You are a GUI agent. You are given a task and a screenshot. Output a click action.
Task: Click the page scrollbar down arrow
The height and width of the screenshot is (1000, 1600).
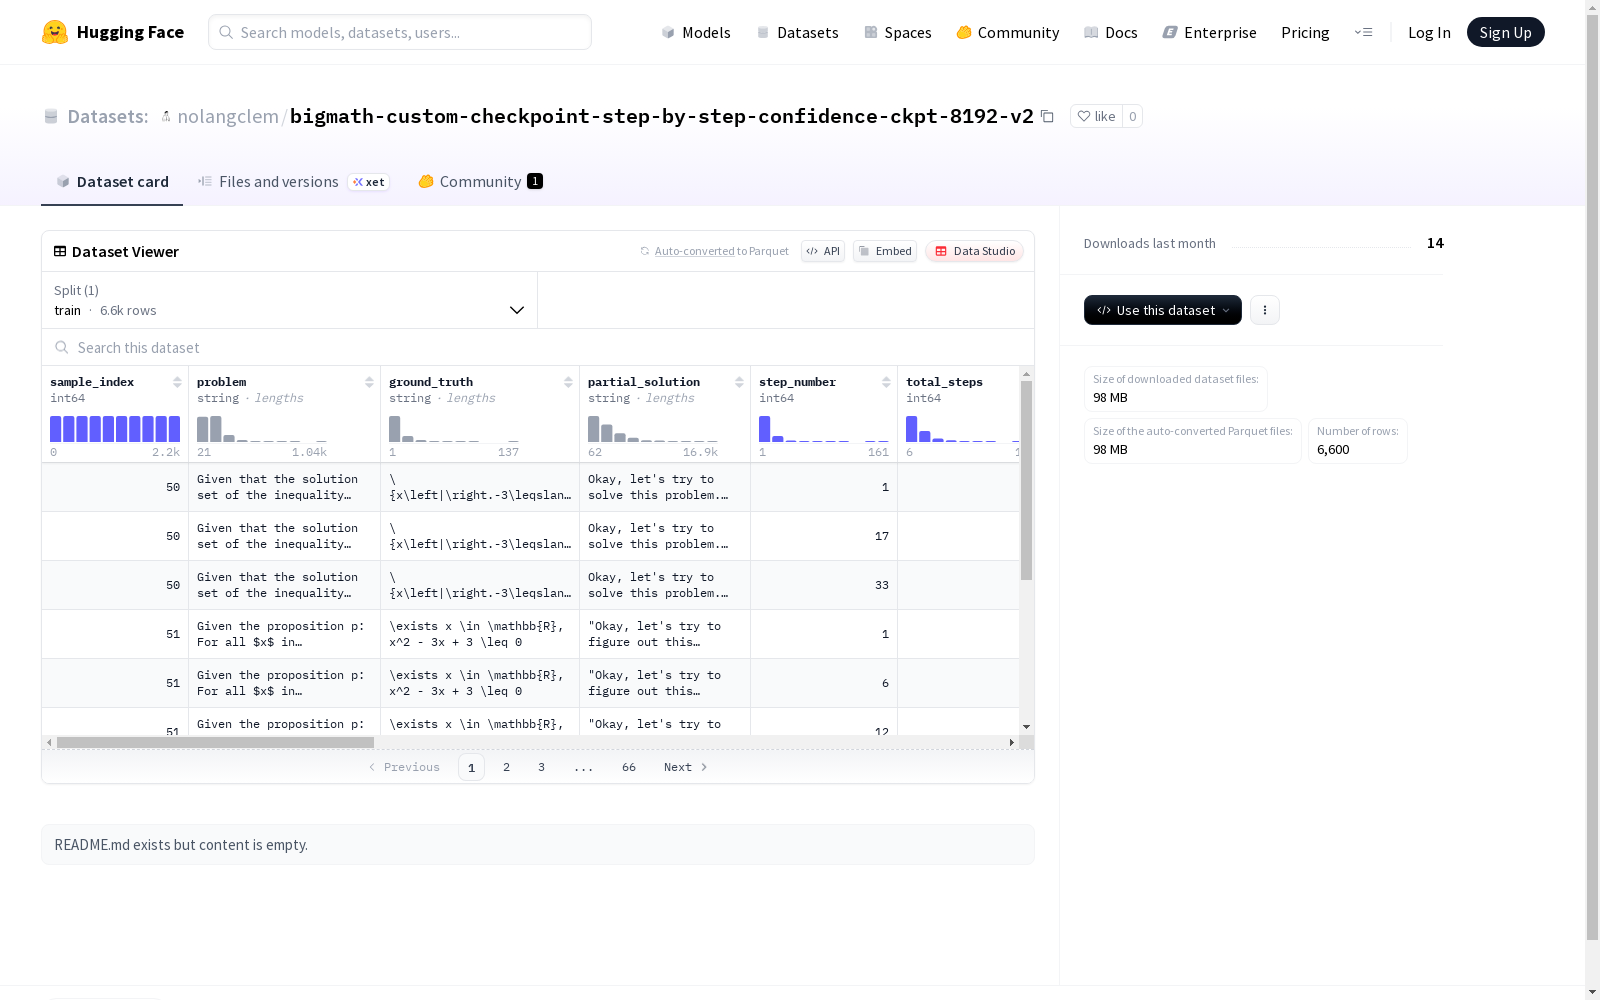1592,992
